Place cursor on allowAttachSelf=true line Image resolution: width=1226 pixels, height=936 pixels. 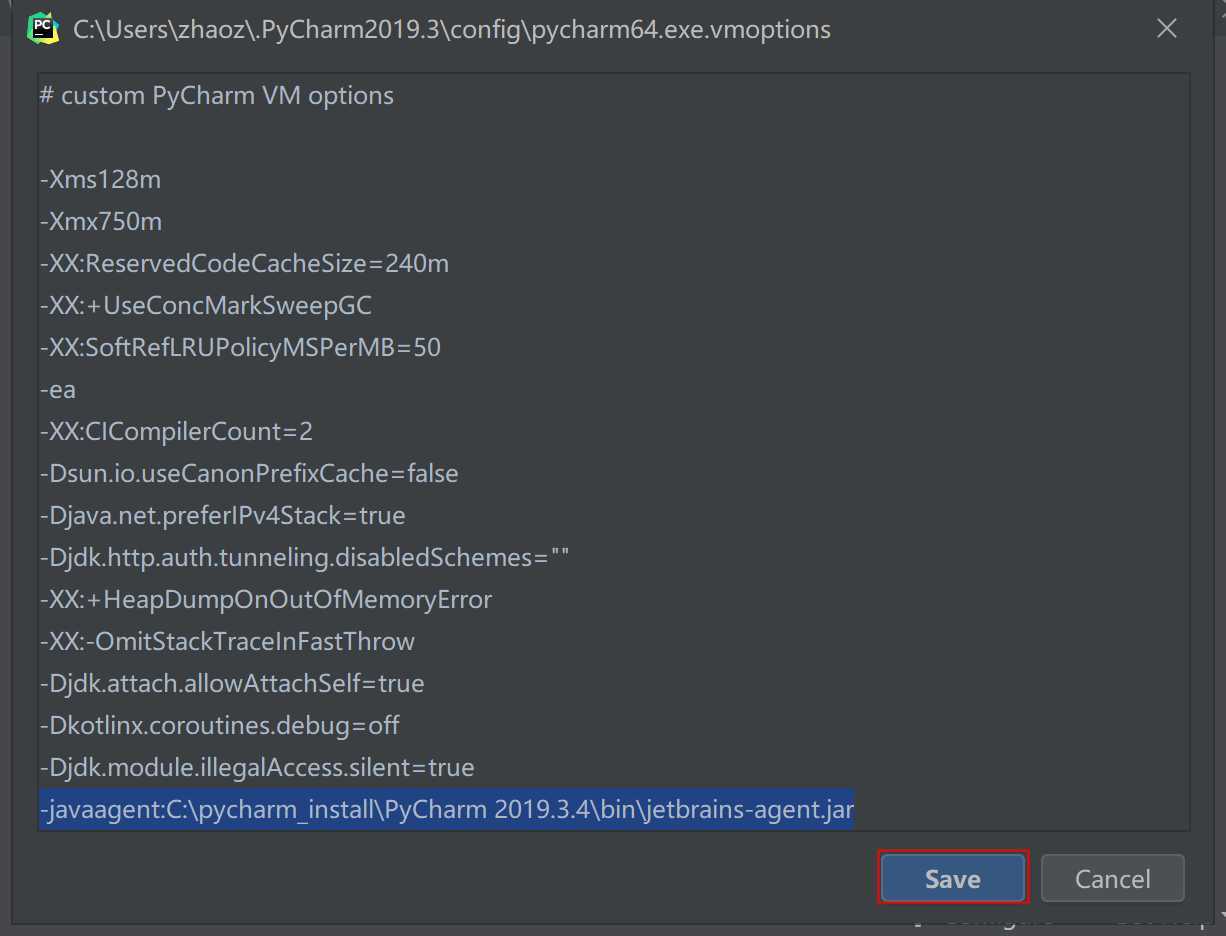(x=232, y=684)
